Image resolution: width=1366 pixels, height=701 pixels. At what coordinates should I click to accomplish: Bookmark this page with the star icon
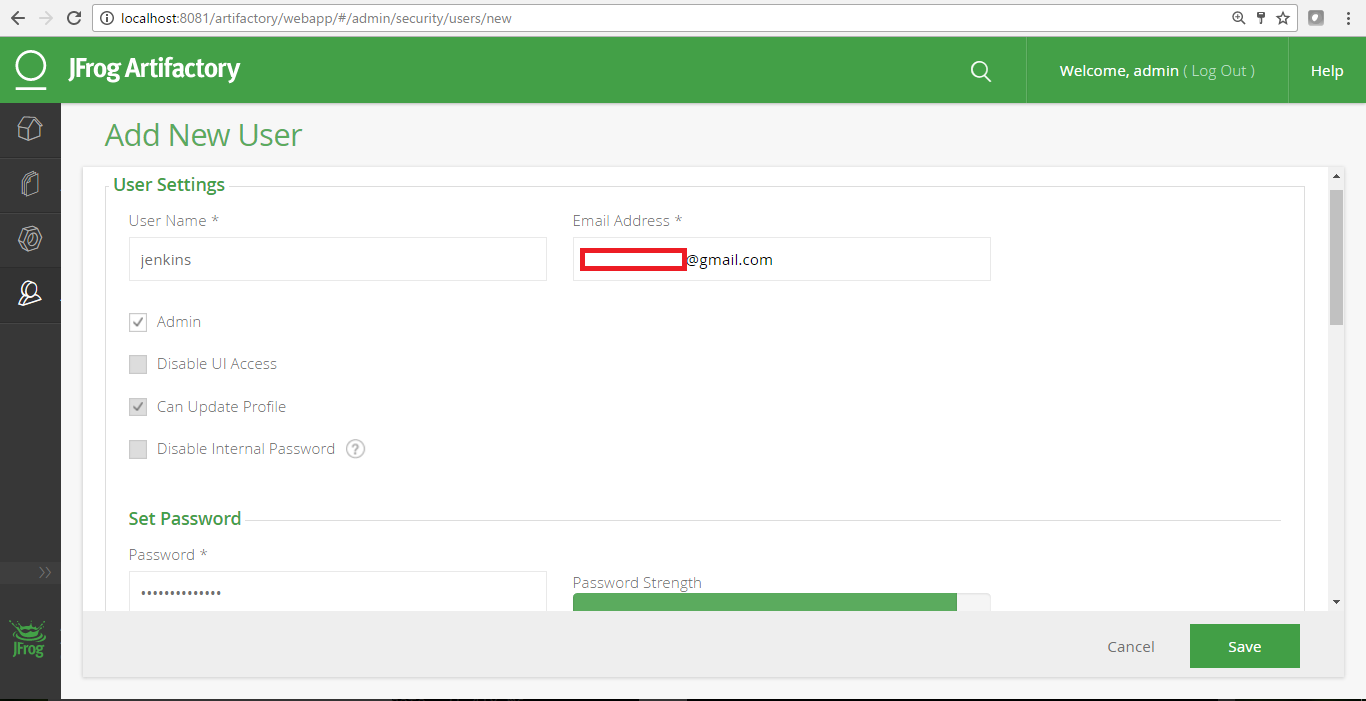click(x=1283, y=18)
